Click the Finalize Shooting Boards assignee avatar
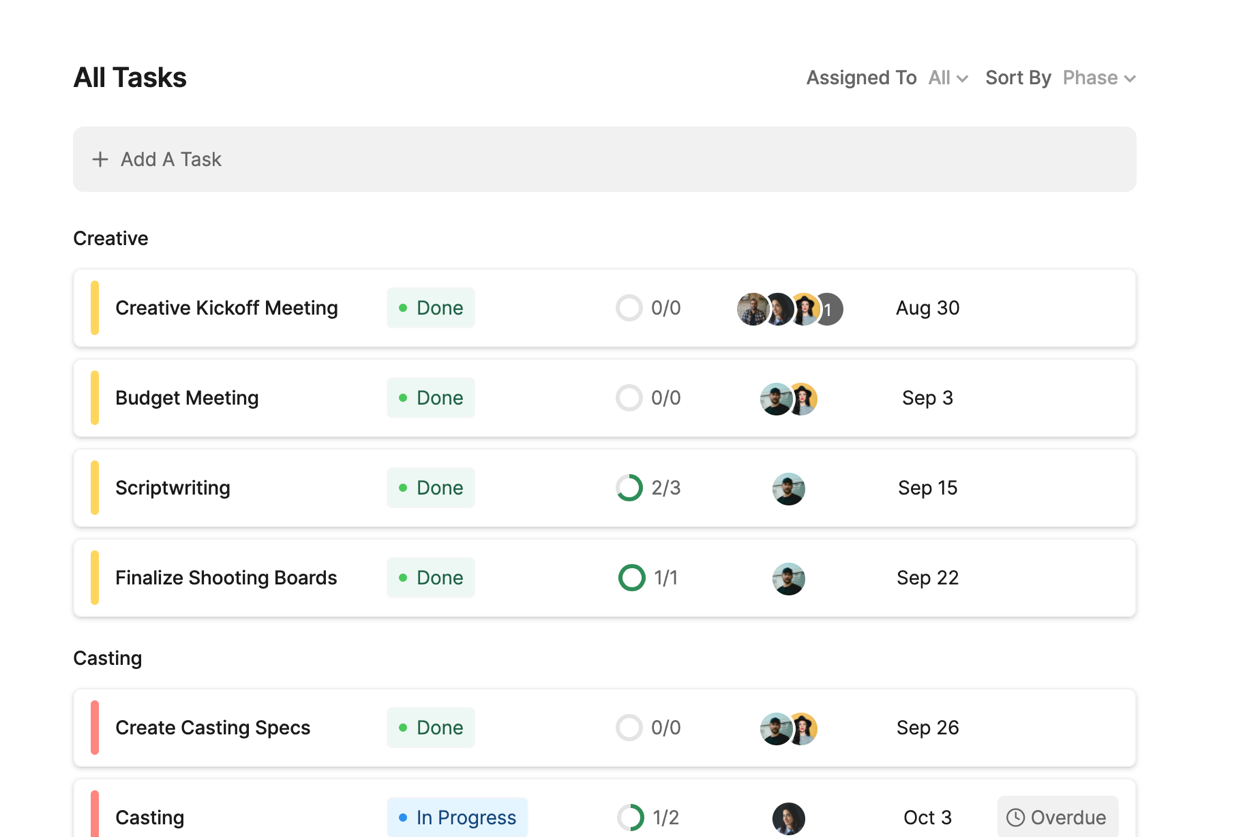Screen dimensions: 1235x837 788,578
